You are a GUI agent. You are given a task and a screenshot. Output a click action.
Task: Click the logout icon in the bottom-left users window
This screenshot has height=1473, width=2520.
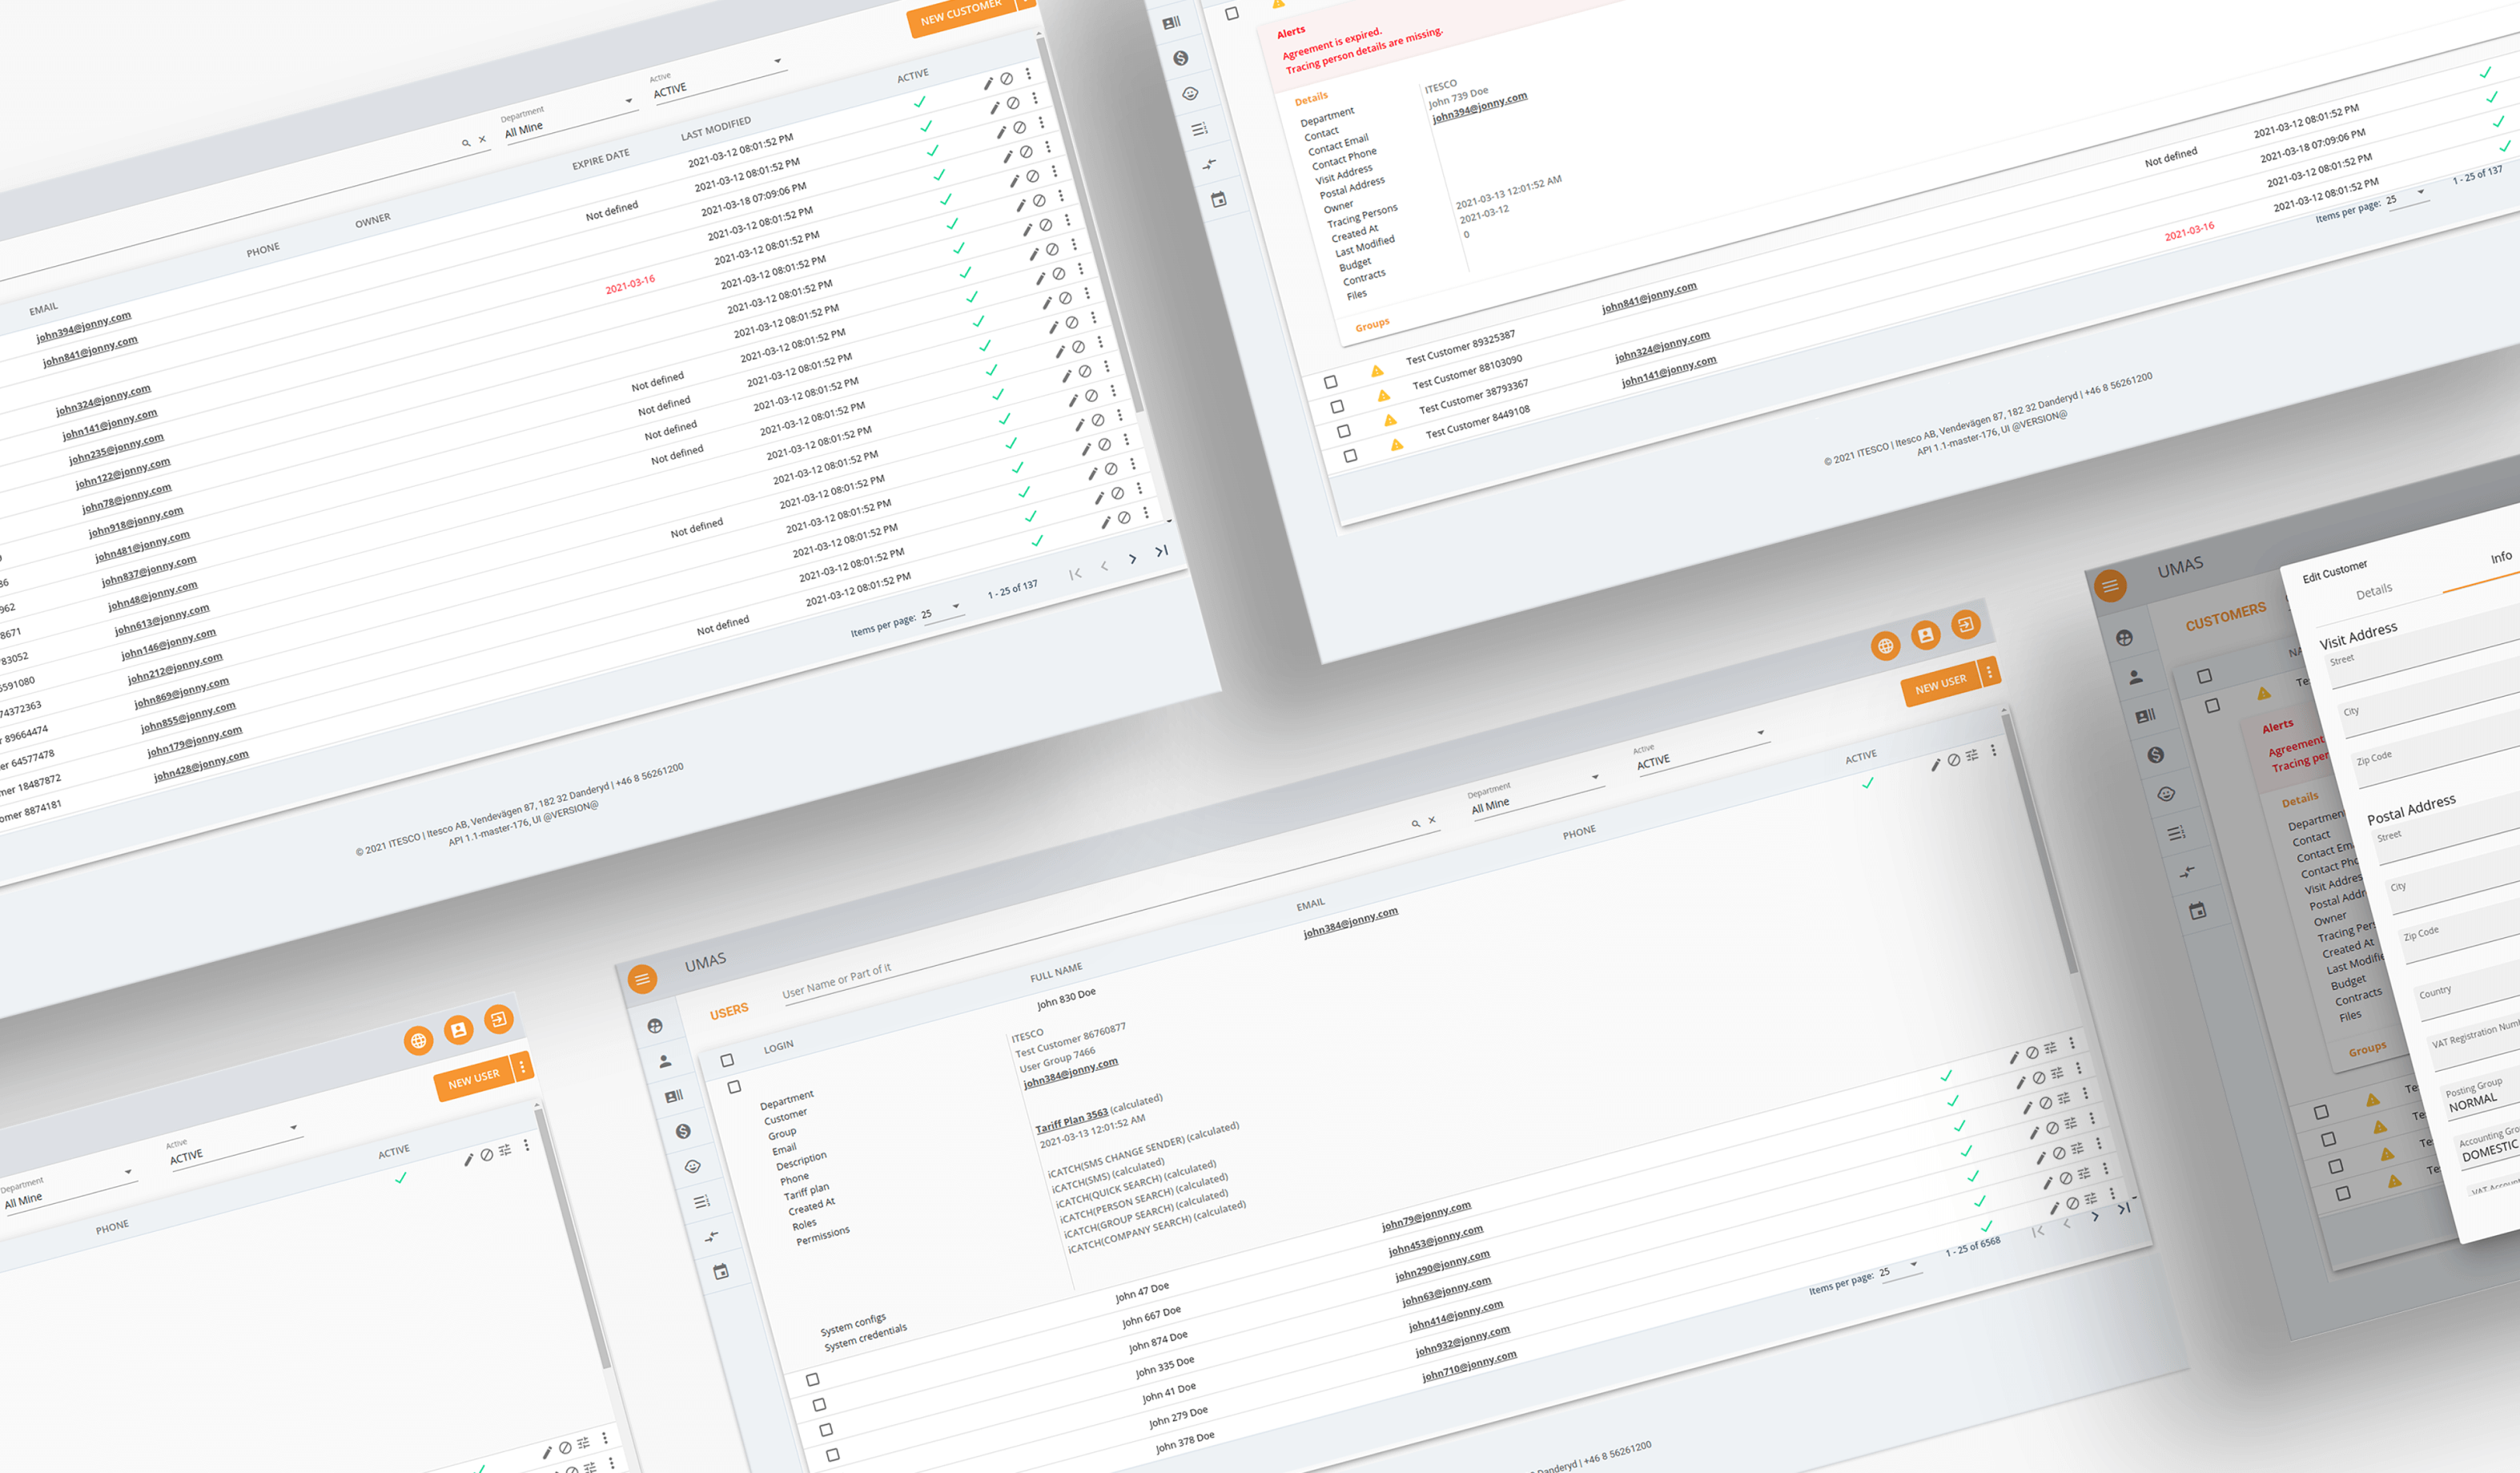pos(498,1020)
